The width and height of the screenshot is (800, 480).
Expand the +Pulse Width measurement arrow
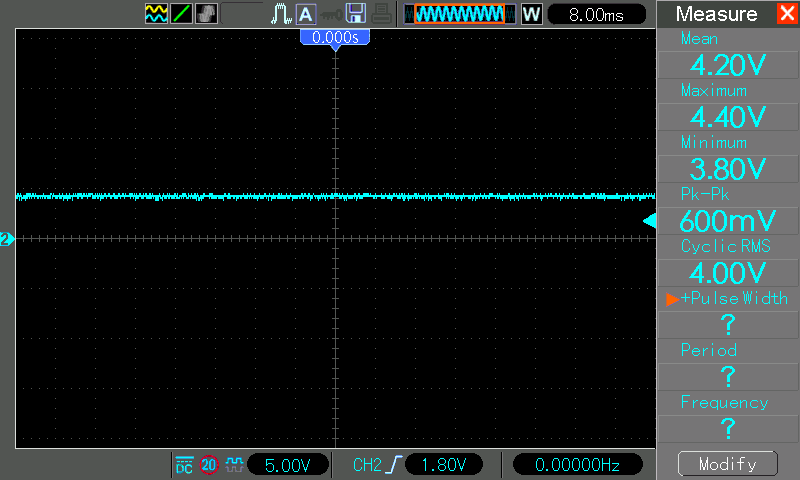tap(672, 299)
